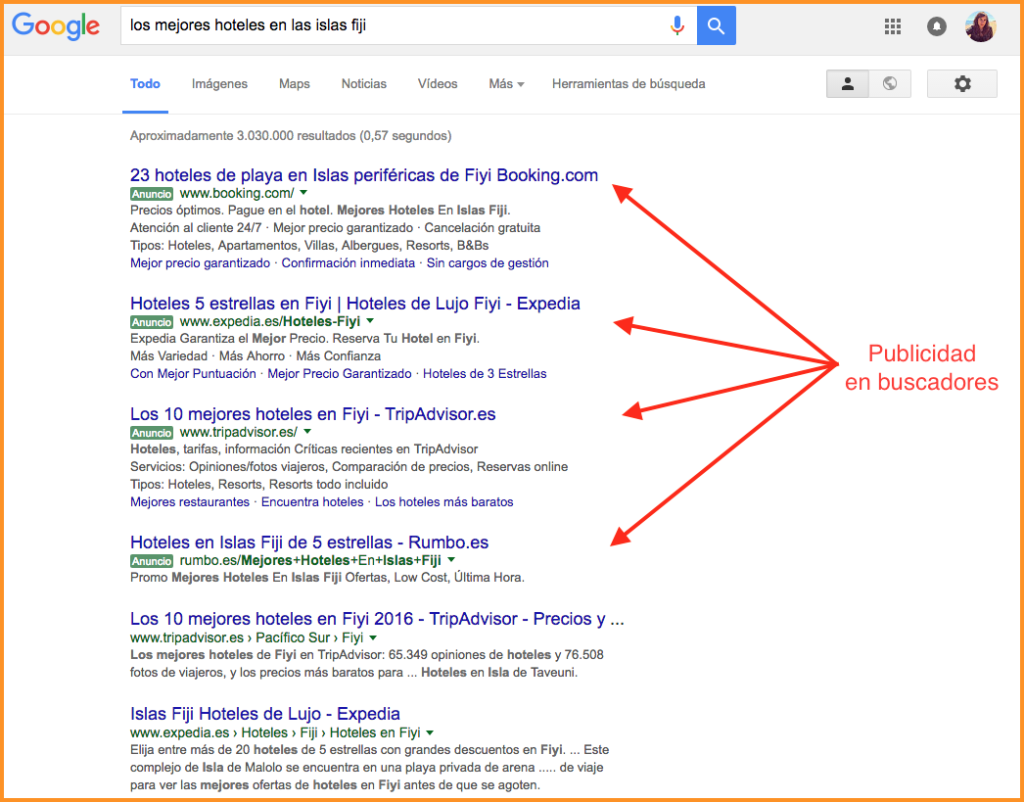Switch to Vídeos tab

438,84
